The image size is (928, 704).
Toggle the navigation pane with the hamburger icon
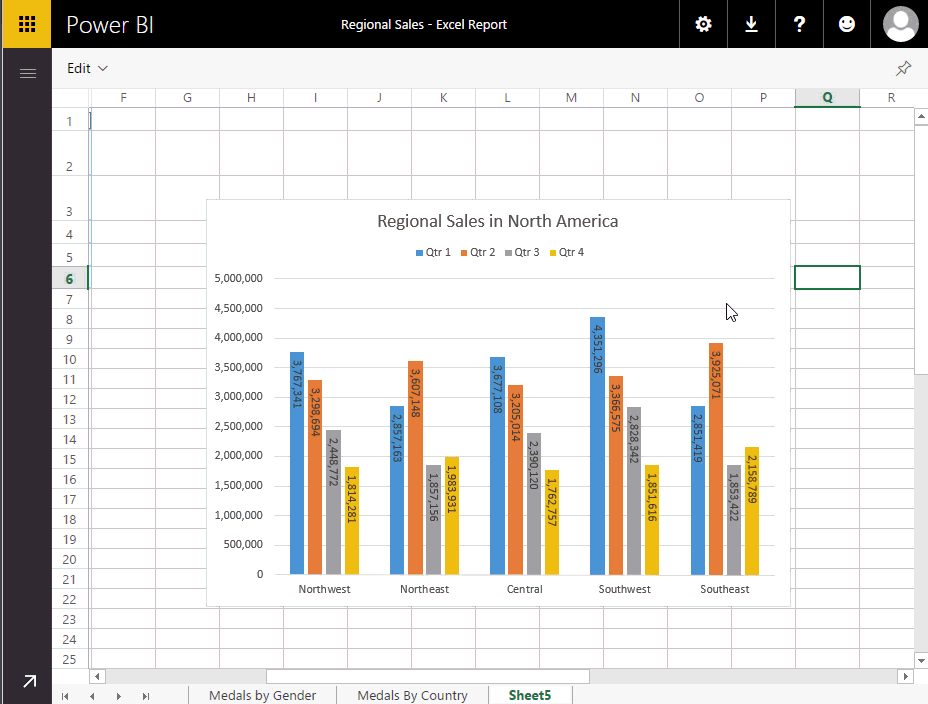click(x=27, y=72)
